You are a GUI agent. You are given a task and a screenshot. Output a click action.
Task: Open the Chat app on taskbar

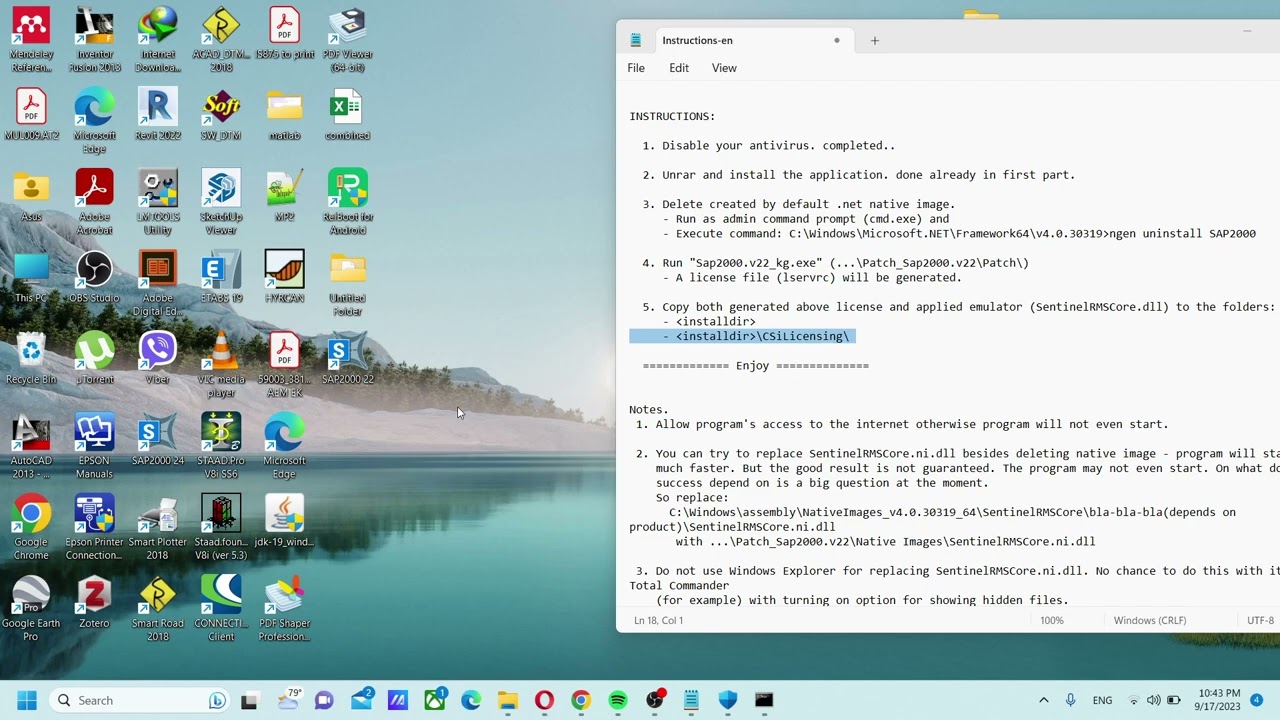324,700
